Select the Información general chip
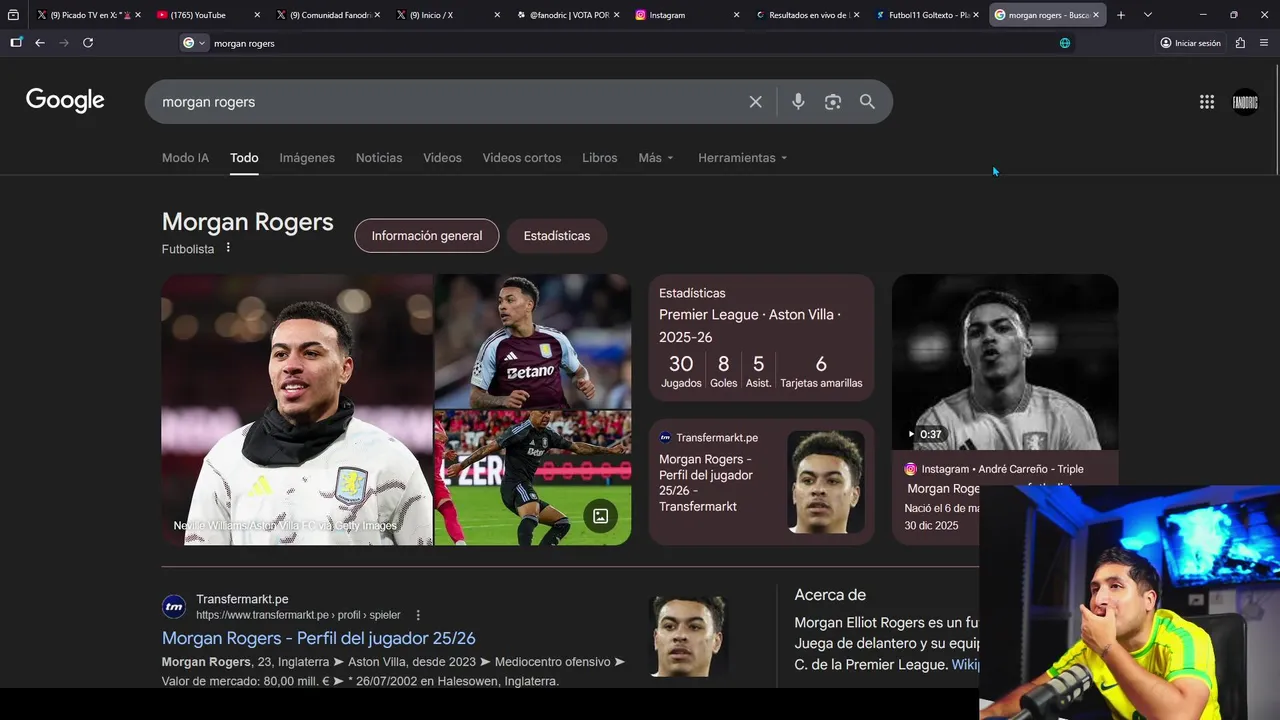 coord(427,236)
